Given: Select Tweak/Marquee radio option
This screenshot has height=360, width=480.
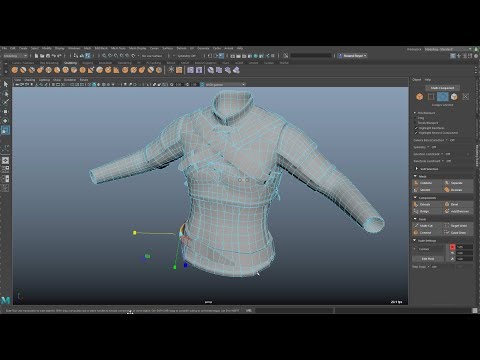Looking at the screenshot, I should coord(416,123).
